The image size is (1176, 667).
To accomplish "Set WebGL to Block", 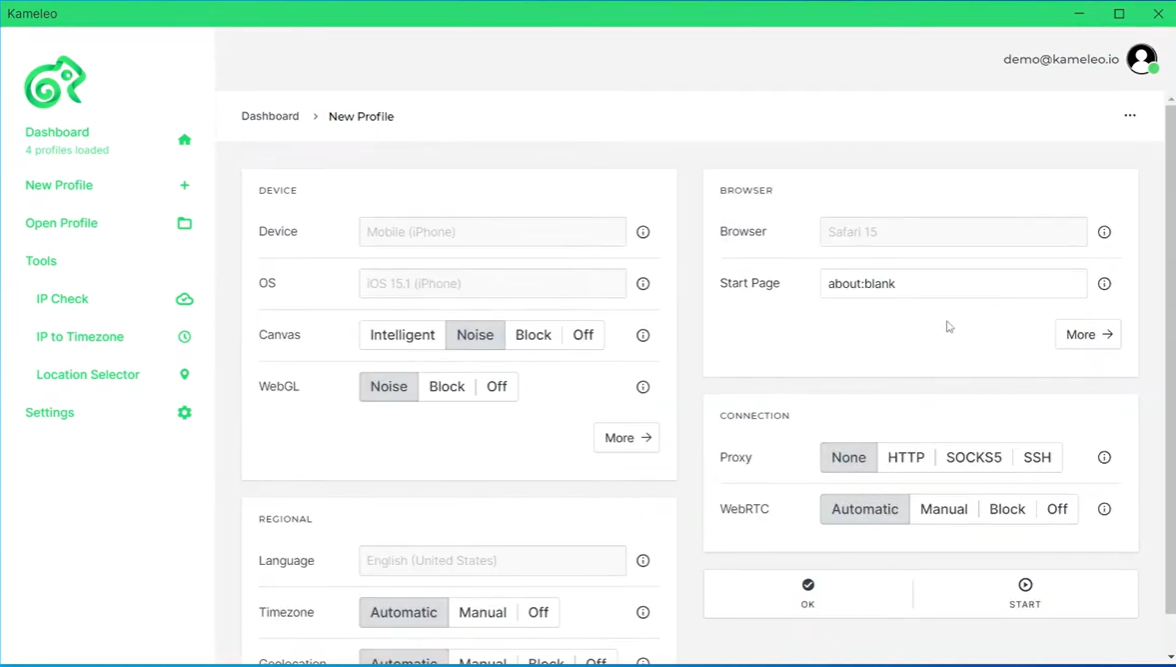I will 447,386.
